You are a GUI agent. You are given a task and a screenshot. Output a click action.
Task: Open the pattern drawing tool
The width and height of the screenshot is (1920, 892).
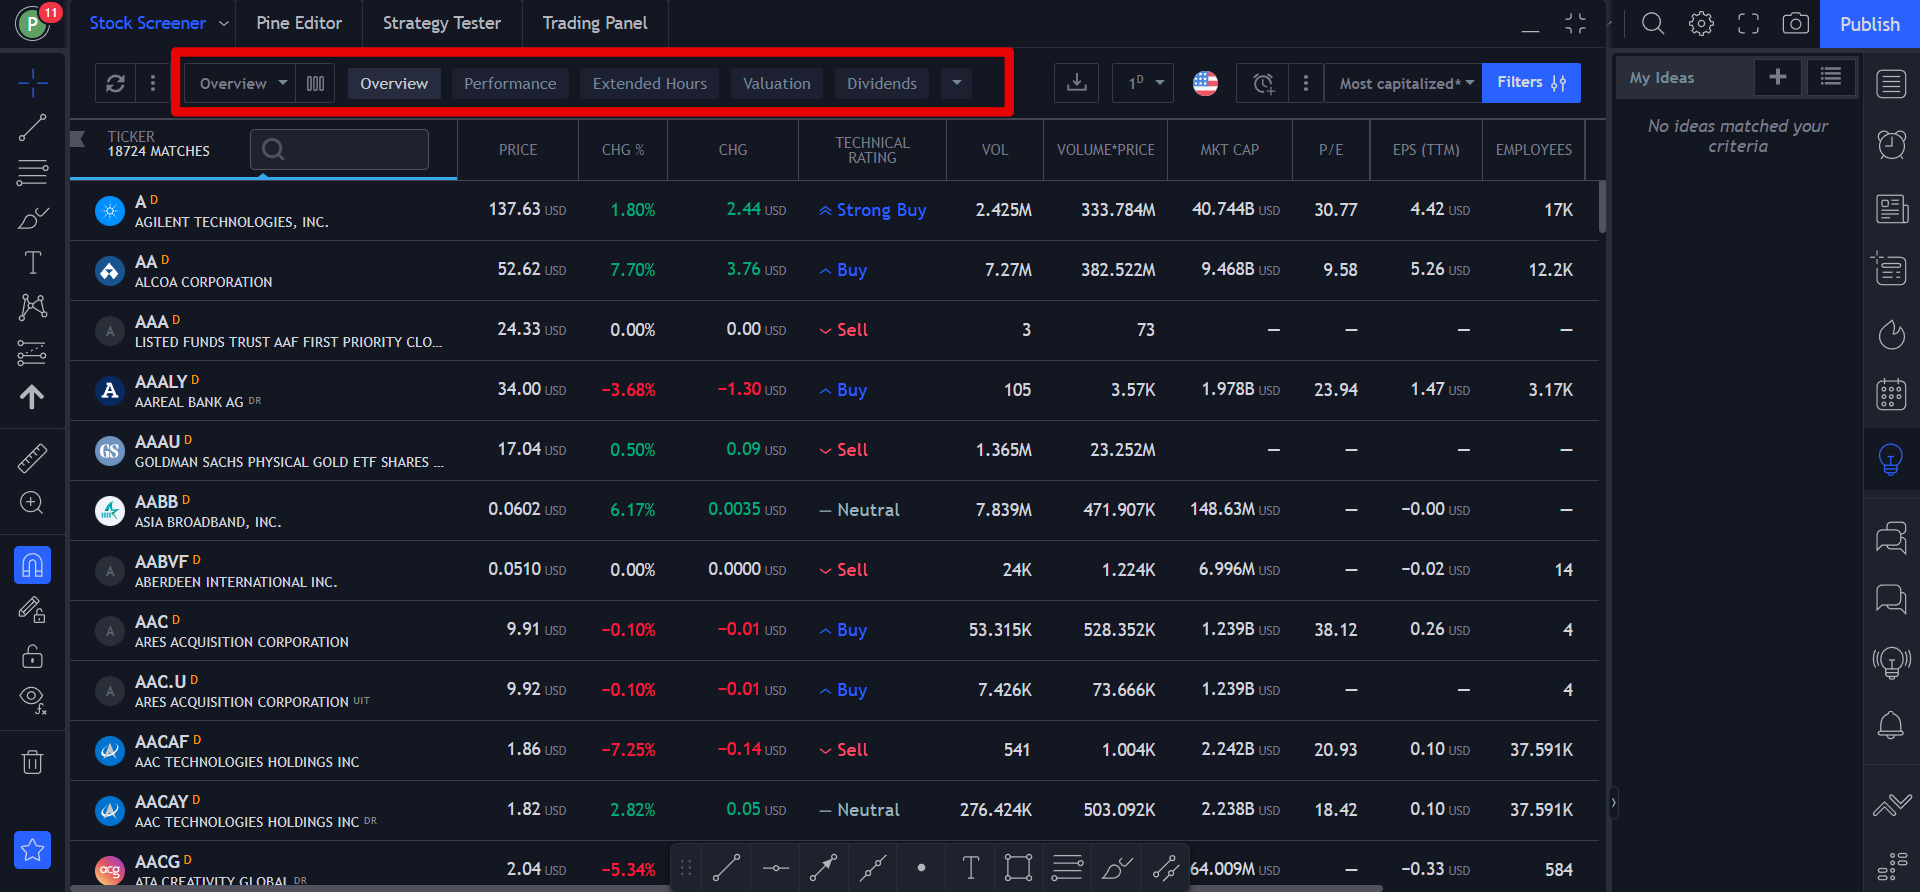point(32,307)
